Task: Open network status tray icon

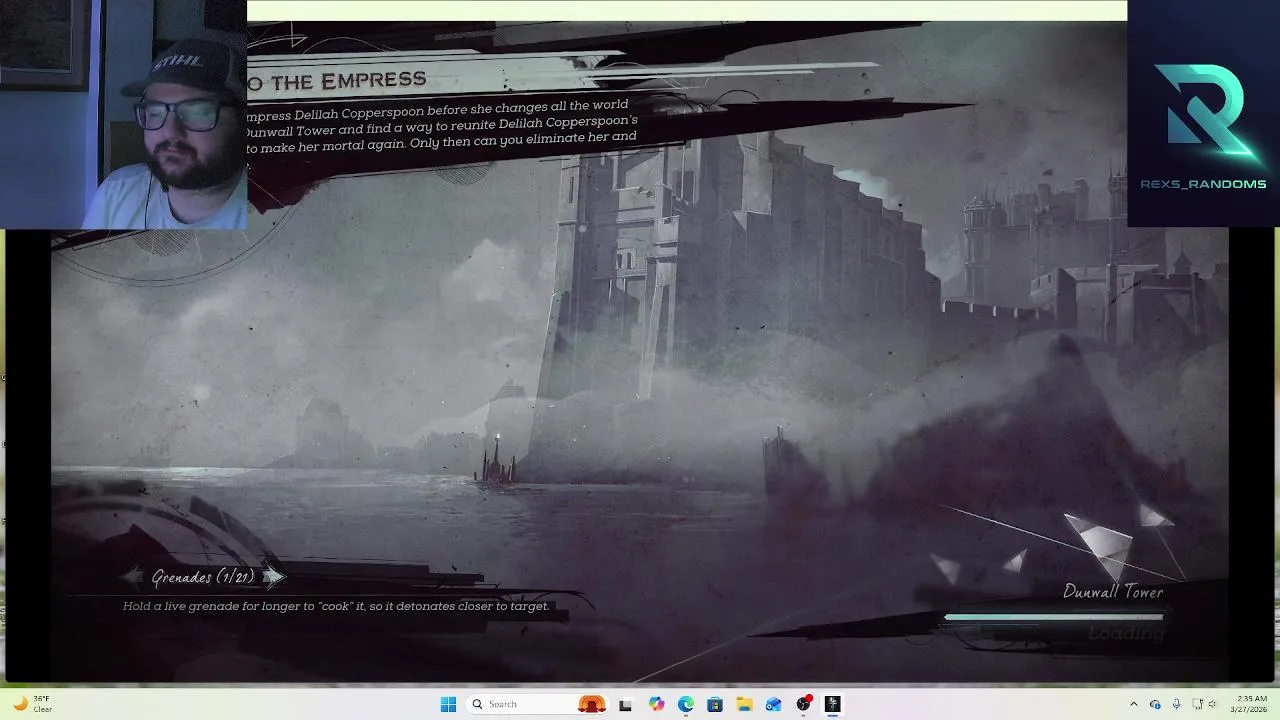Action: click(1196, 704)
